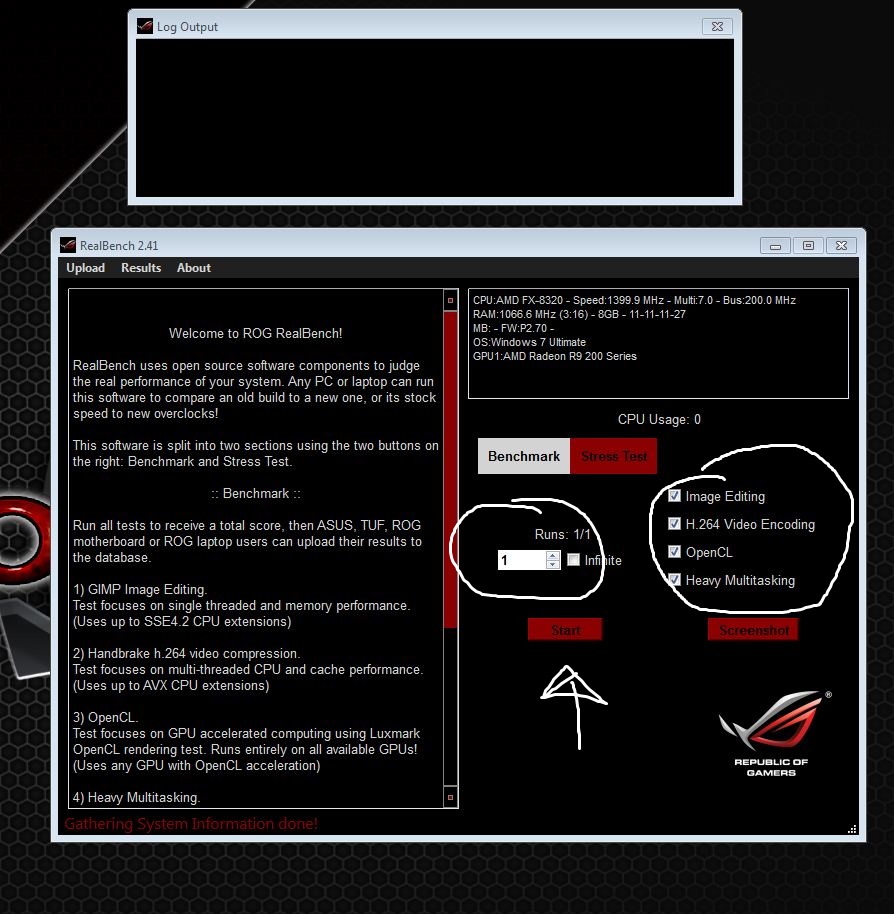Uncheck the OpenCL test checkbox
The image size is (894, 914).
click(674, 551)
